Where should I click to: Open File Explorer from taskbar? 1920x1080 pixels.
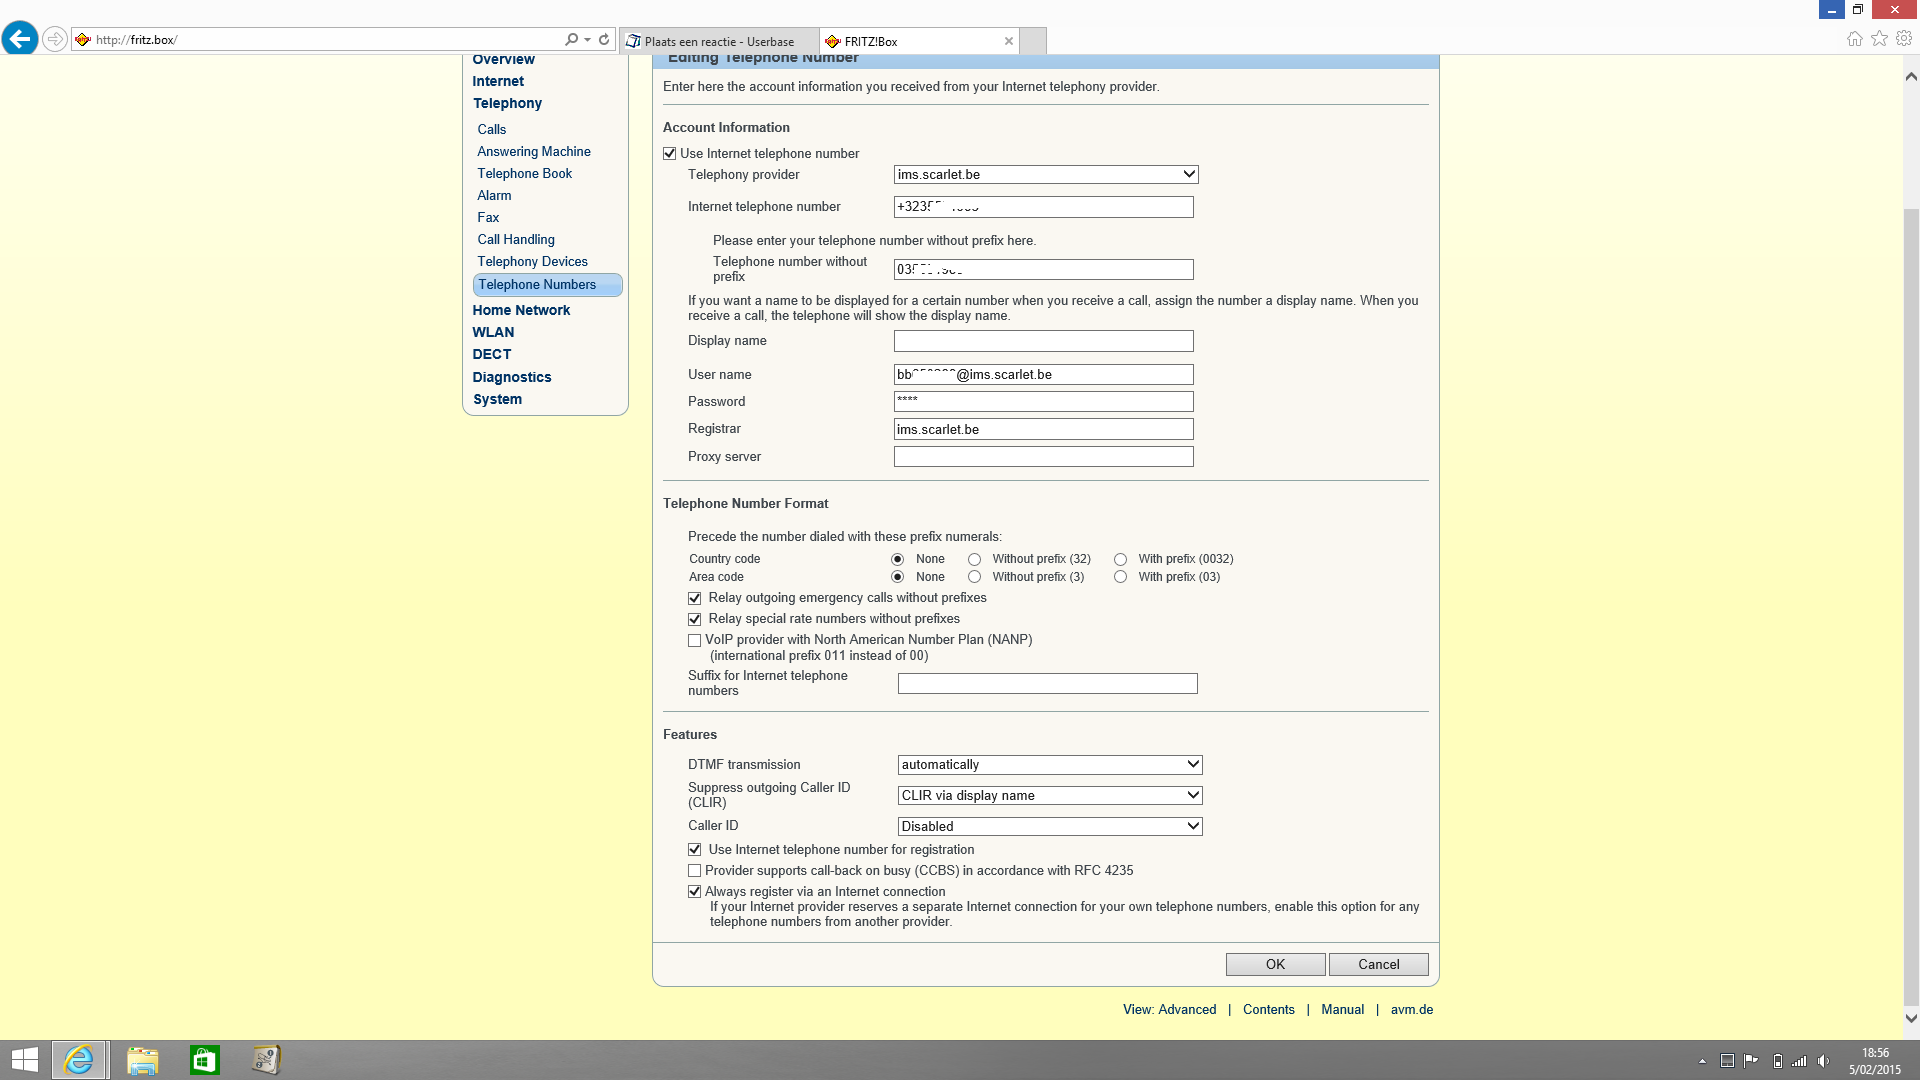142,1060
